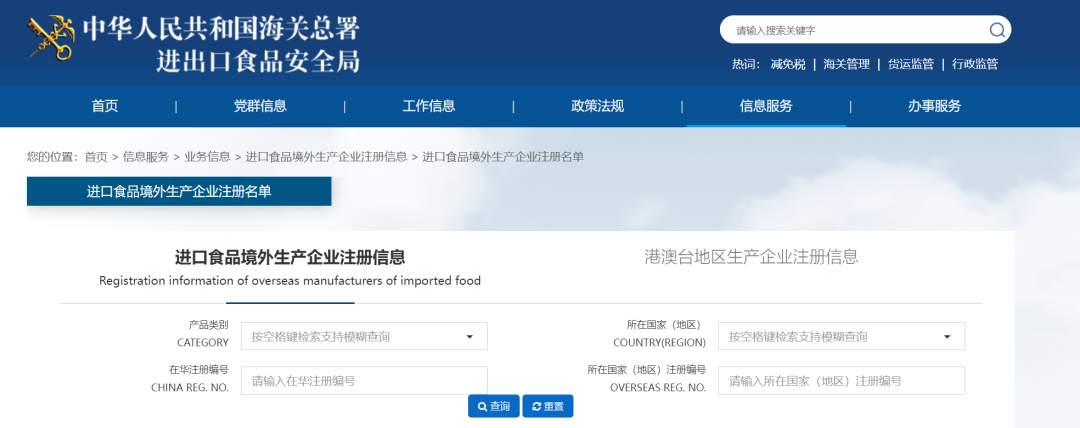
Task: Click the customs emblem logo
Action: tap(51, 39)
